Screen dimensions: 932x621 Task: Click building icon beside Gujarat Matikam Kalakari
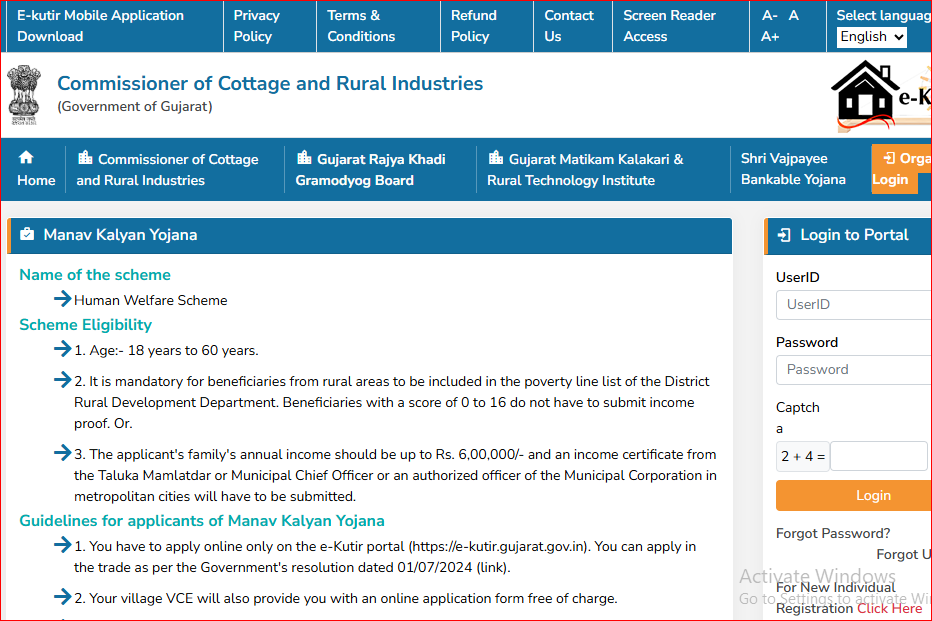(x=496, y=157)
